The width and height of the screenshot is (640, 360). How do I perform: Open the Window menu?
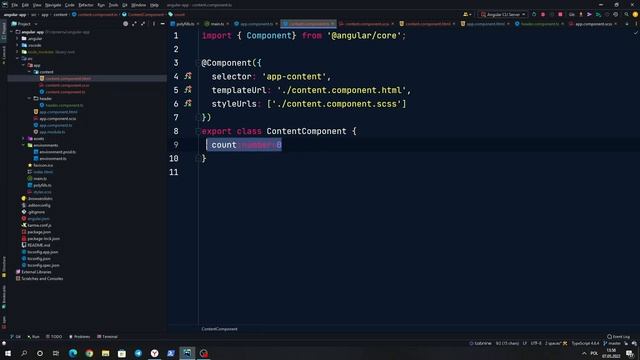tap(138, 5)
